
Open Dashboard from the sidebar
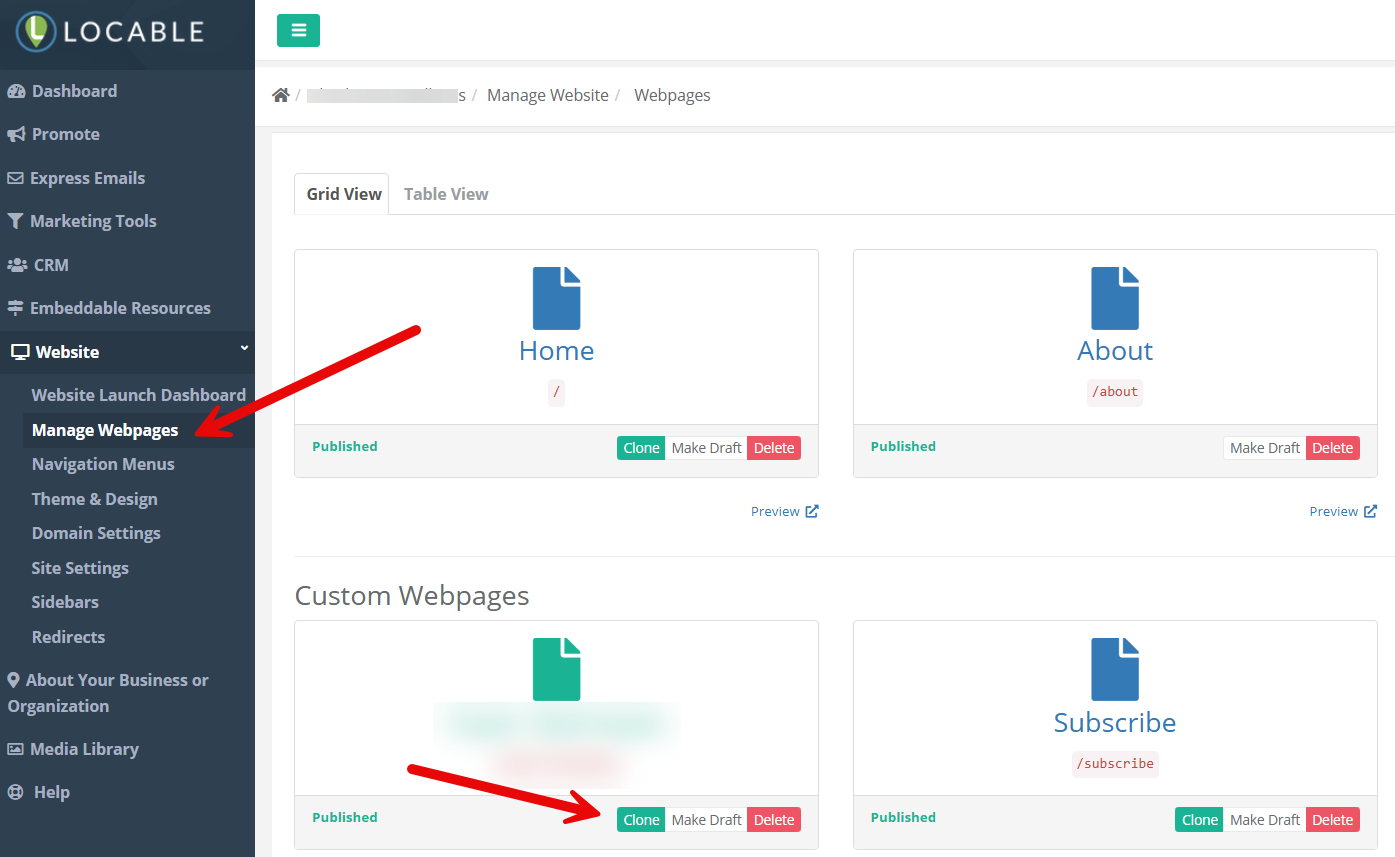[x=74, y=91]
